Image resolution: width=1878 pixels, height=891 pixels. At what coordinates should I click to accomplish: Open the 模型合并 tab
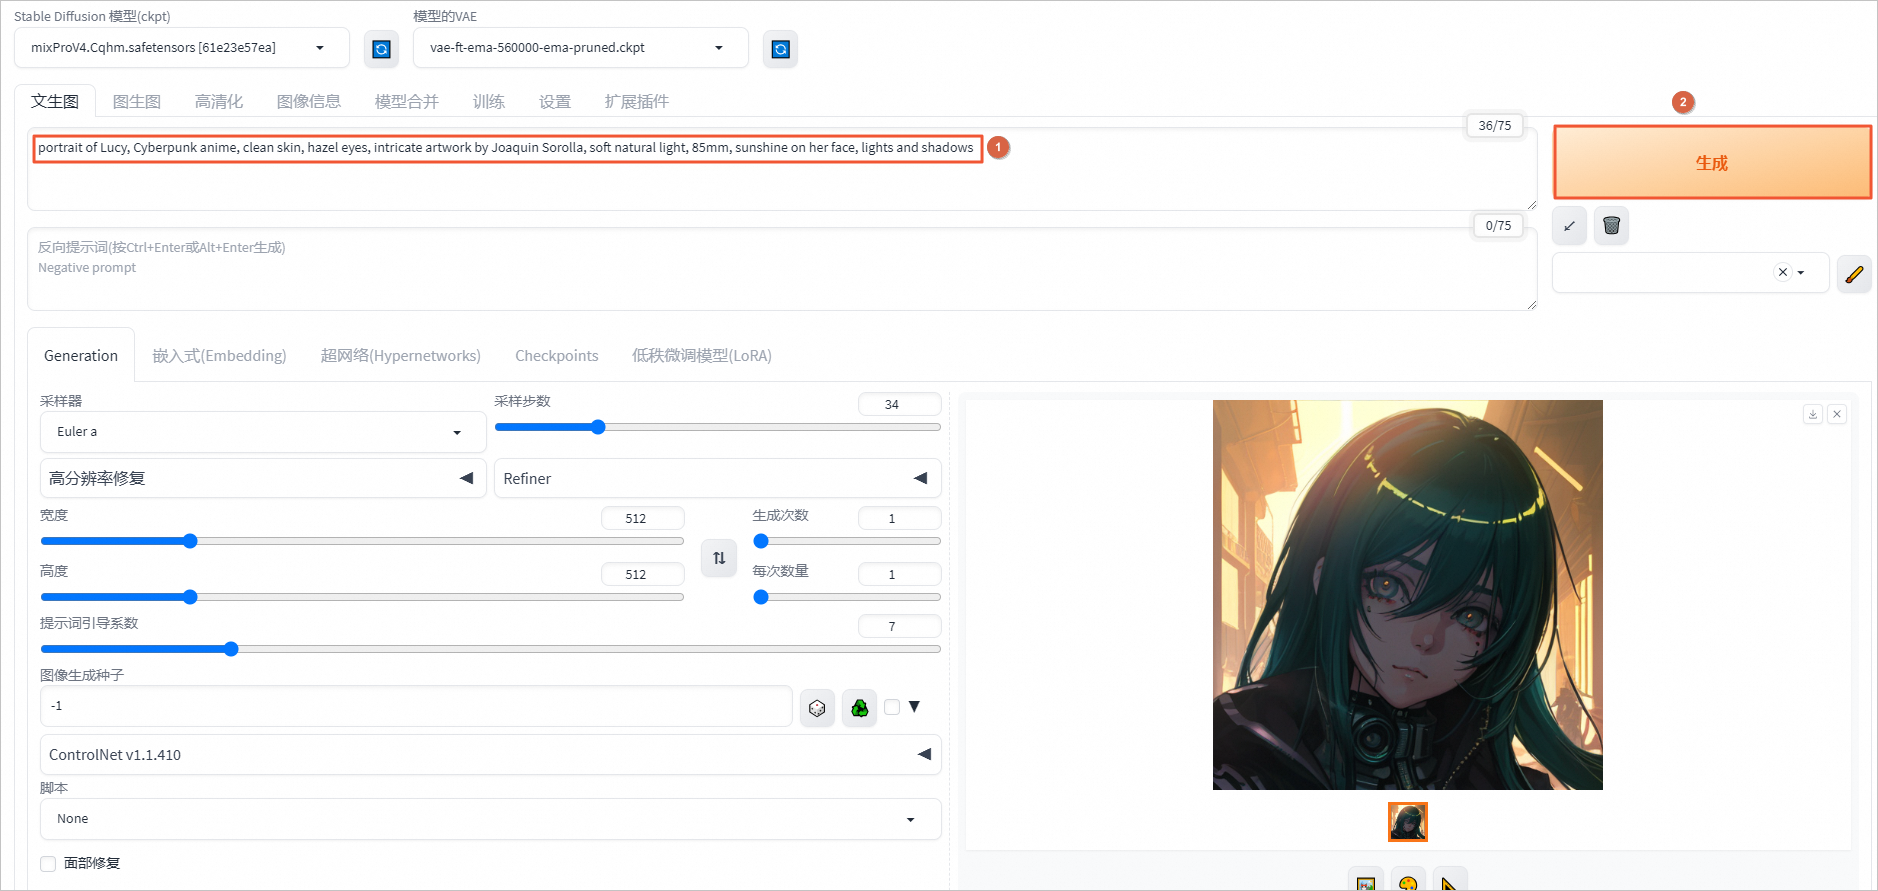pyautogui.click(x=407, y=101)
